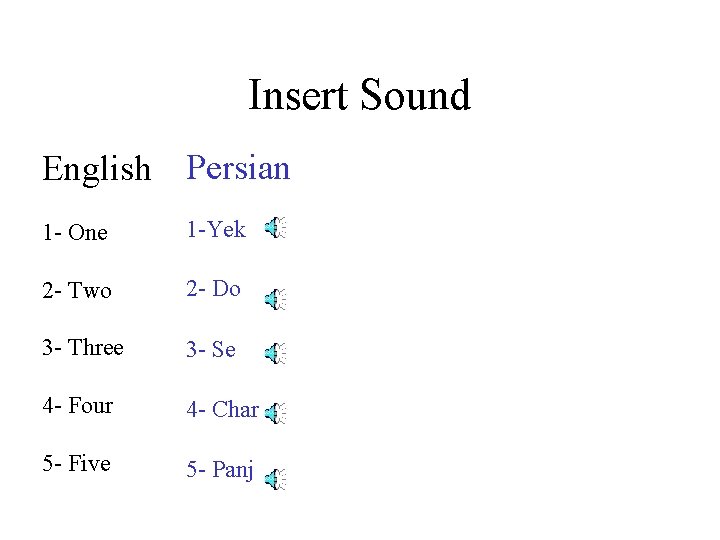Click the speaker icon next to 5- Panj
The height and width of the screenshot is (540, 720).
tap(275, 479)
